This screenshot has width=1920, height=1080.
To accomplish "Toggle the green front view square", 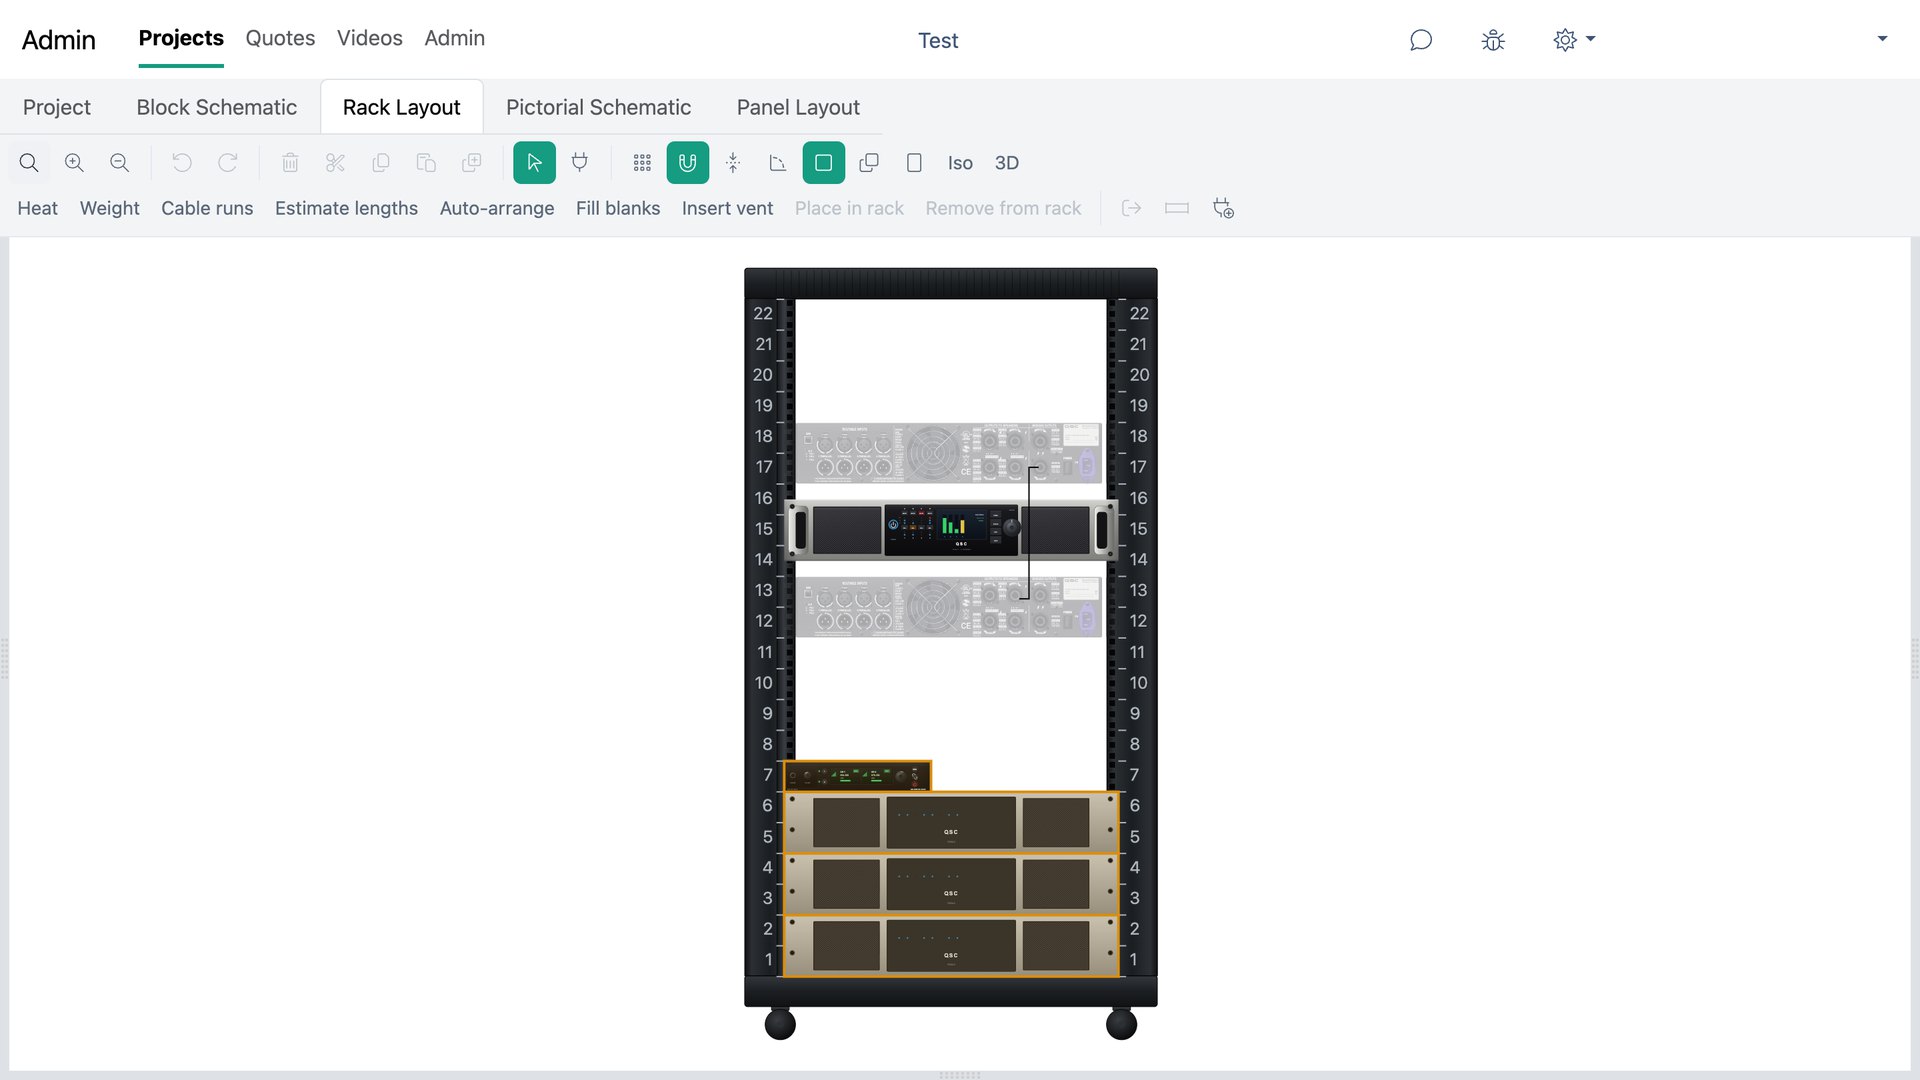I will (x=824, y=163).
